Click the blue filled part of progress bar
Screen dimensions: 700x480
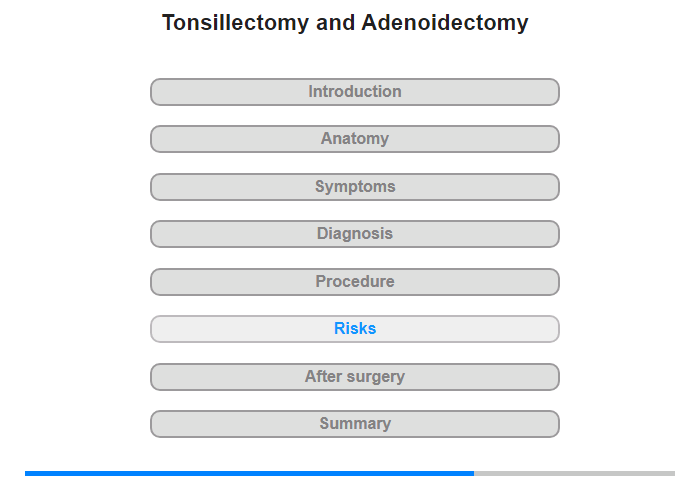pyautogui.click(x=249, y=473)
